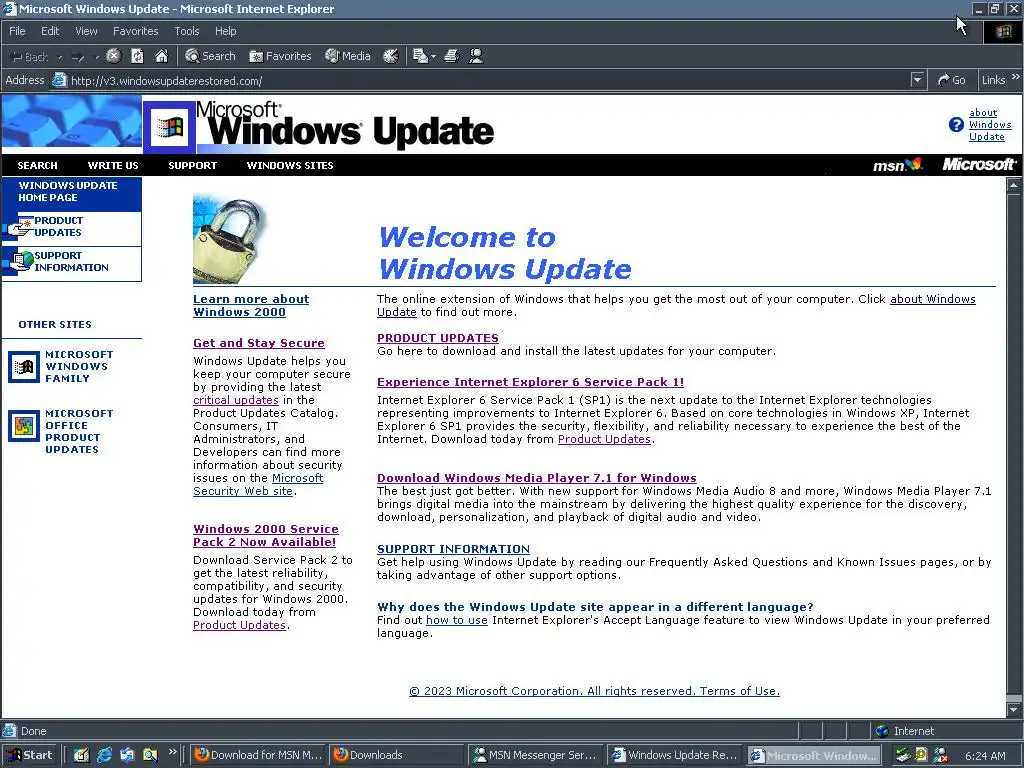Image resolution: width=1024 pixels, height=768 pixels.
Task: Click the page scrollbar up arrow
Action: coord(1014,185)
